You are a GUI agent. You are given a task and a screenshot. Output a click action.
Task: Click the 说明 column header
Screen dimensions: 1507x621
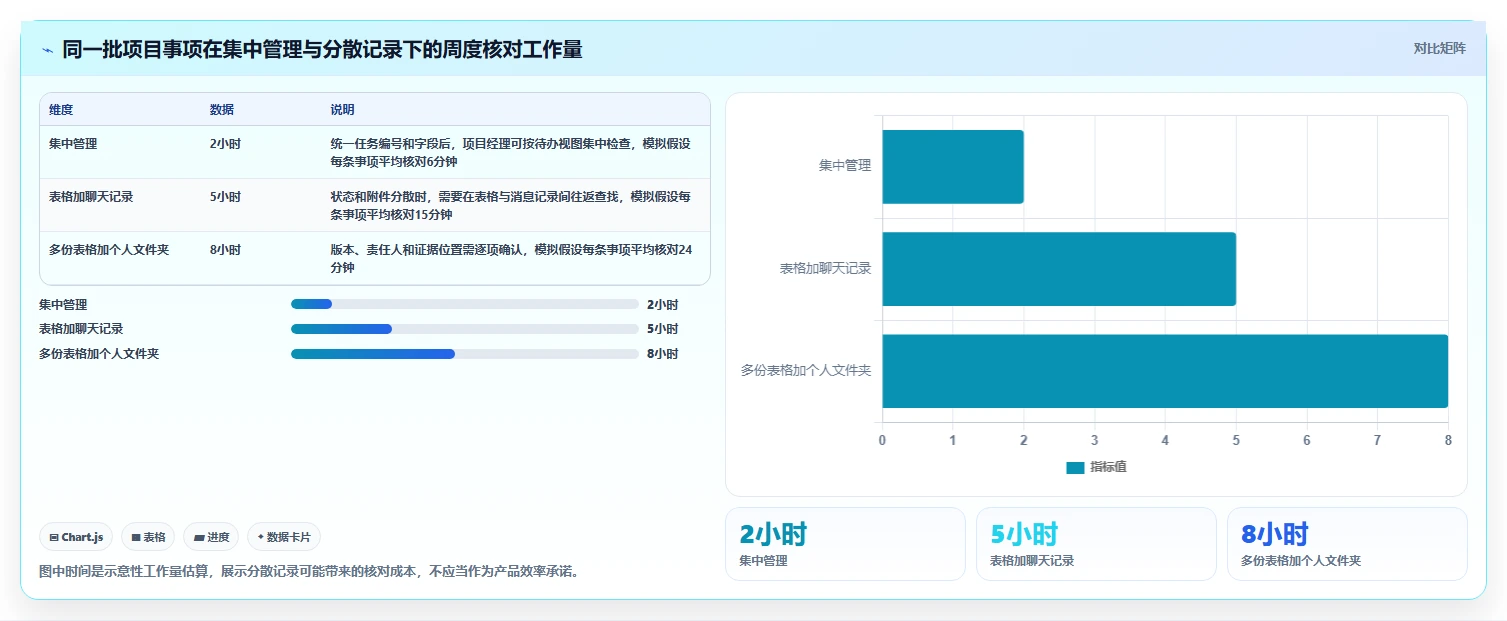click(343, 110)
